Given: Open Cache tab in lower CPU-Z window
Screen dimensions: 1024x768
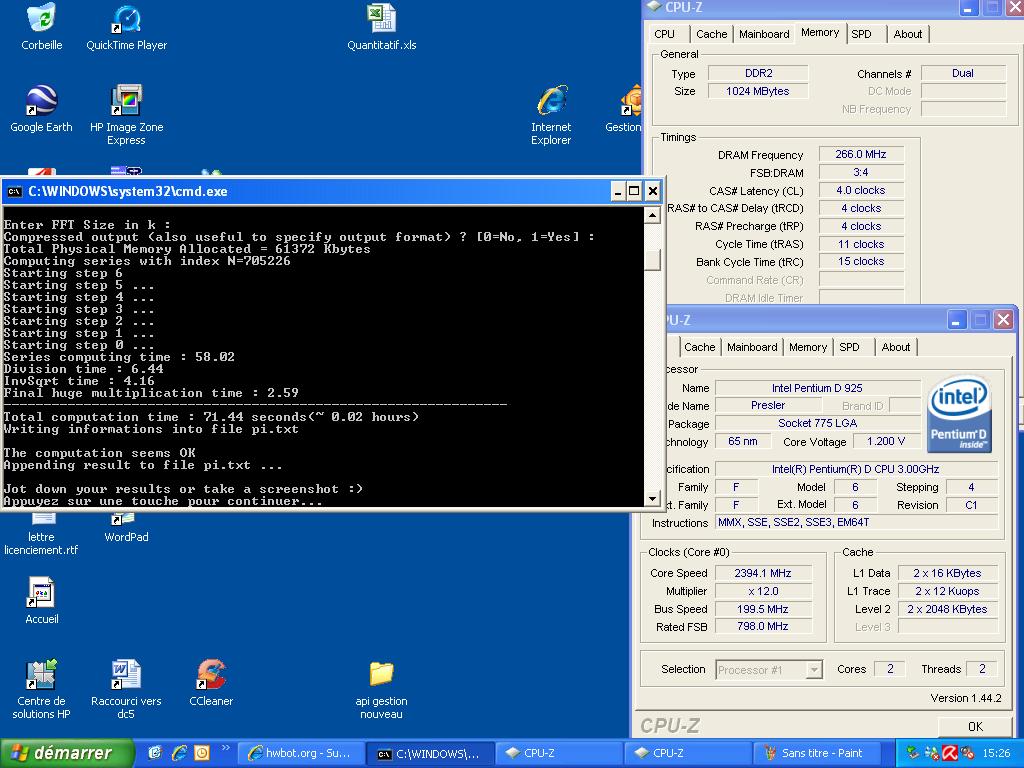Looking at the screenshot, I should [x=699, y=347].
